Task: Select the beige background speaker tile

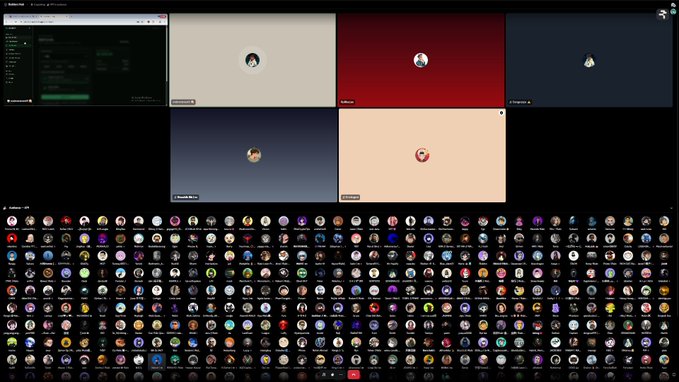Action: coord(252,60)
